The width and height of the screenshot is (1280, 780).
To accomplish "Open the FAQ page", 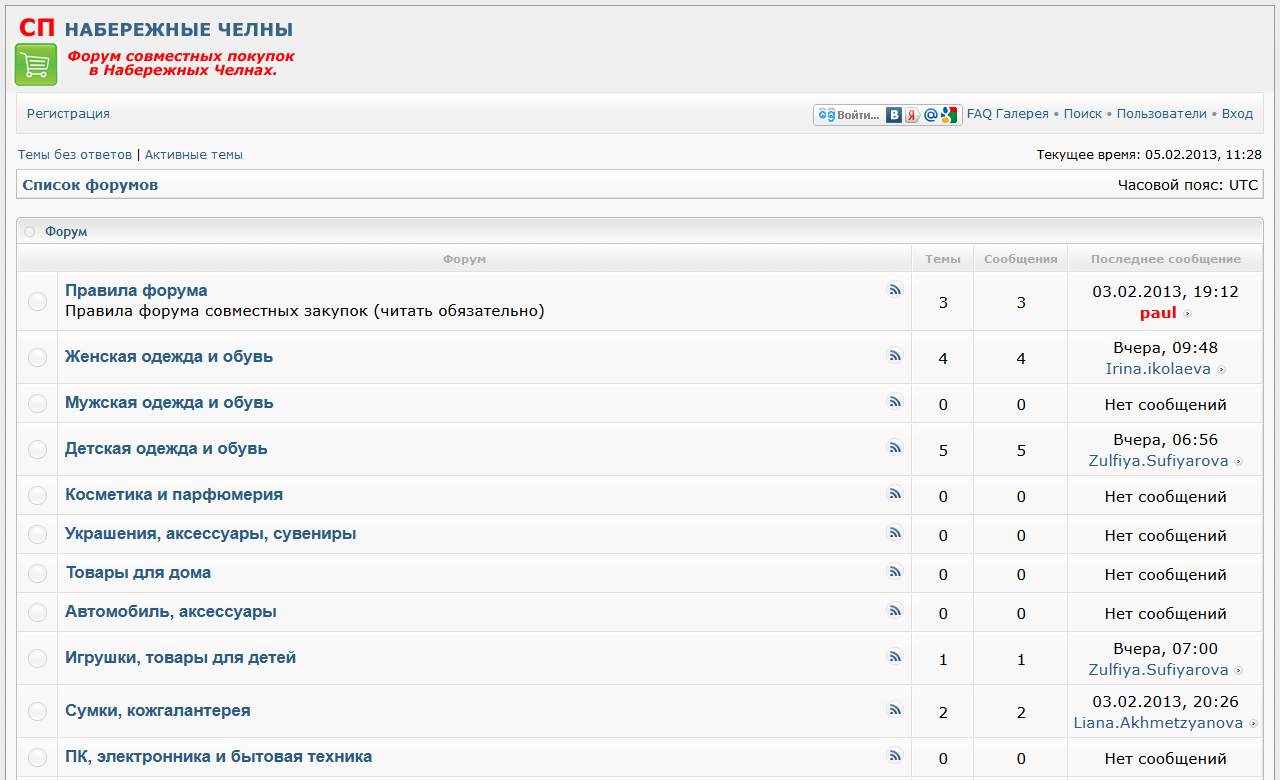I will point(979,114).
